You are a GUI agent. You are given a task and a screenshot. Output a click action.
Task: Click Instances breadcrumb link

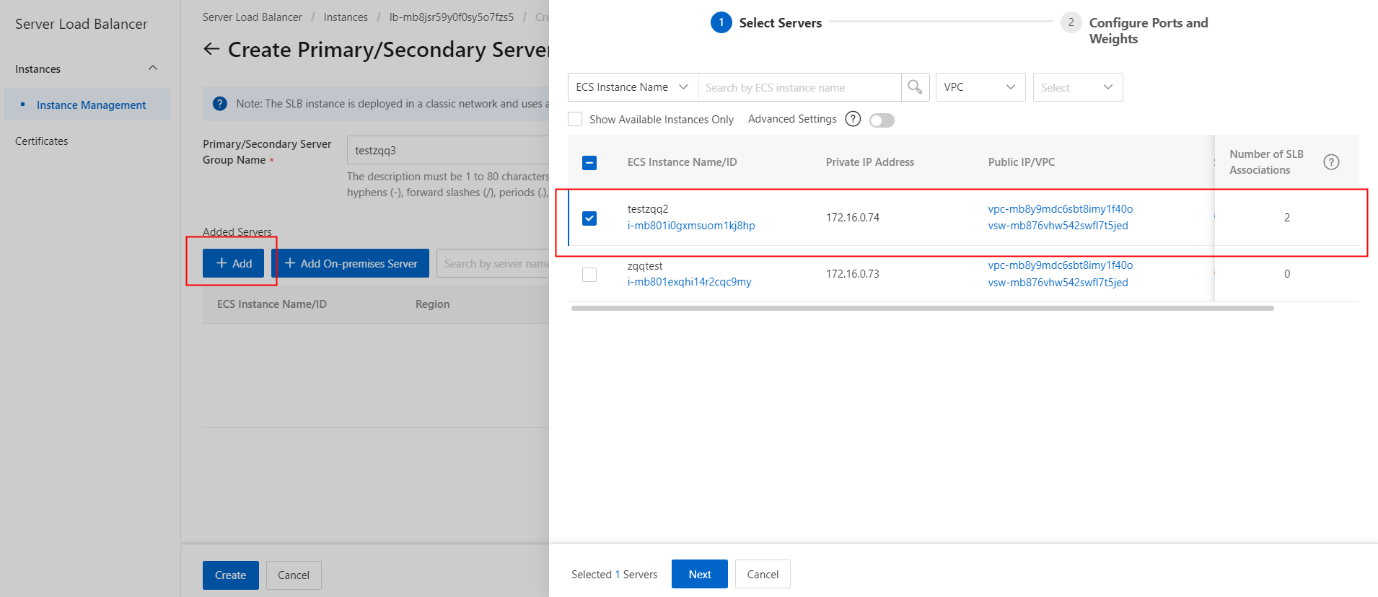(346, 17)
